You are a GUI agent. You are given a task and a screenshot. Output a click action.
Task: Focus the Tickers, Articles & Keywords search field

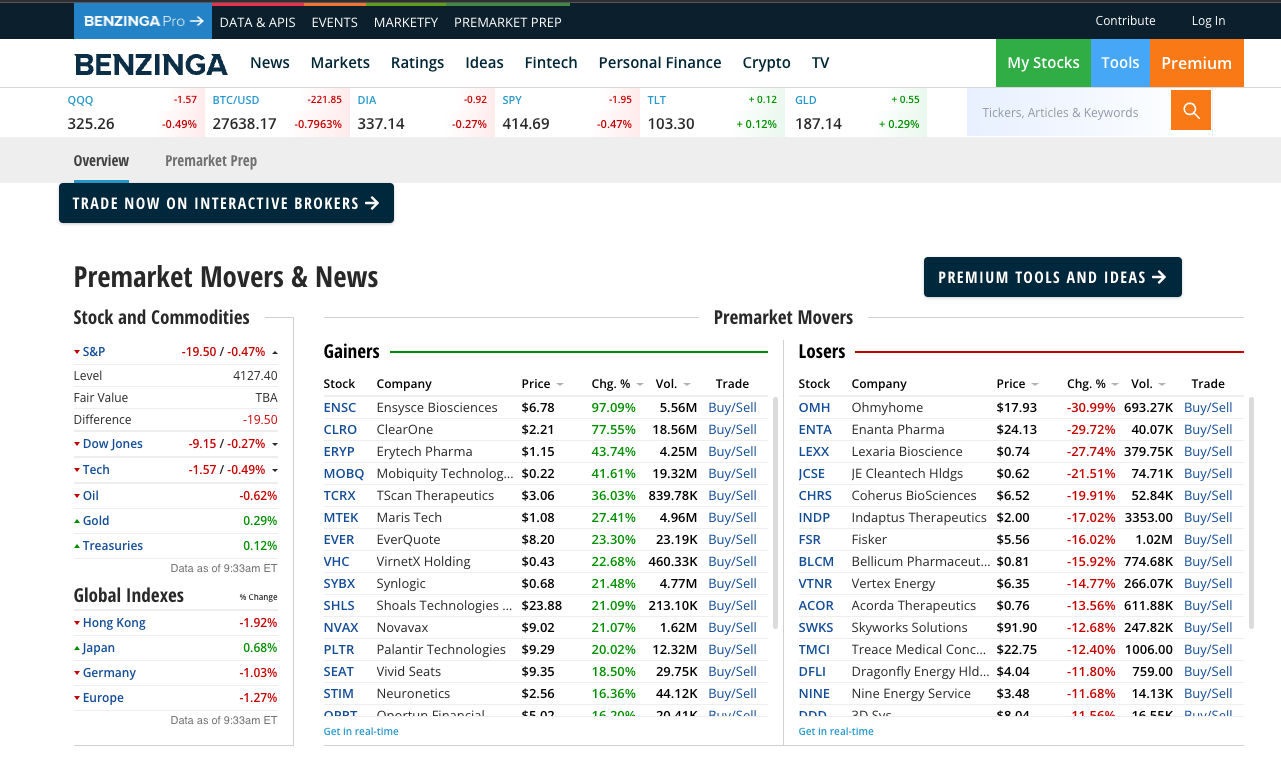[x=1068, y=112]
